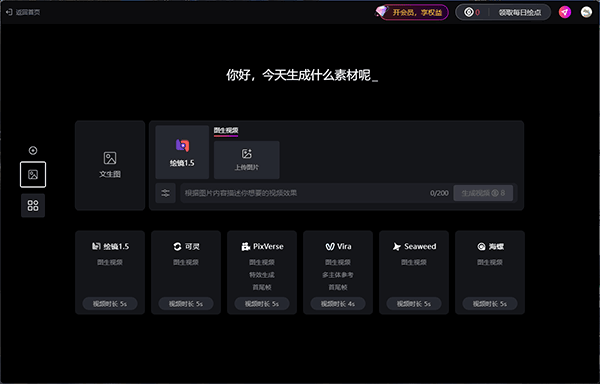
Task: Click the upload image icon with sparkle
Action: pos(246,154)
